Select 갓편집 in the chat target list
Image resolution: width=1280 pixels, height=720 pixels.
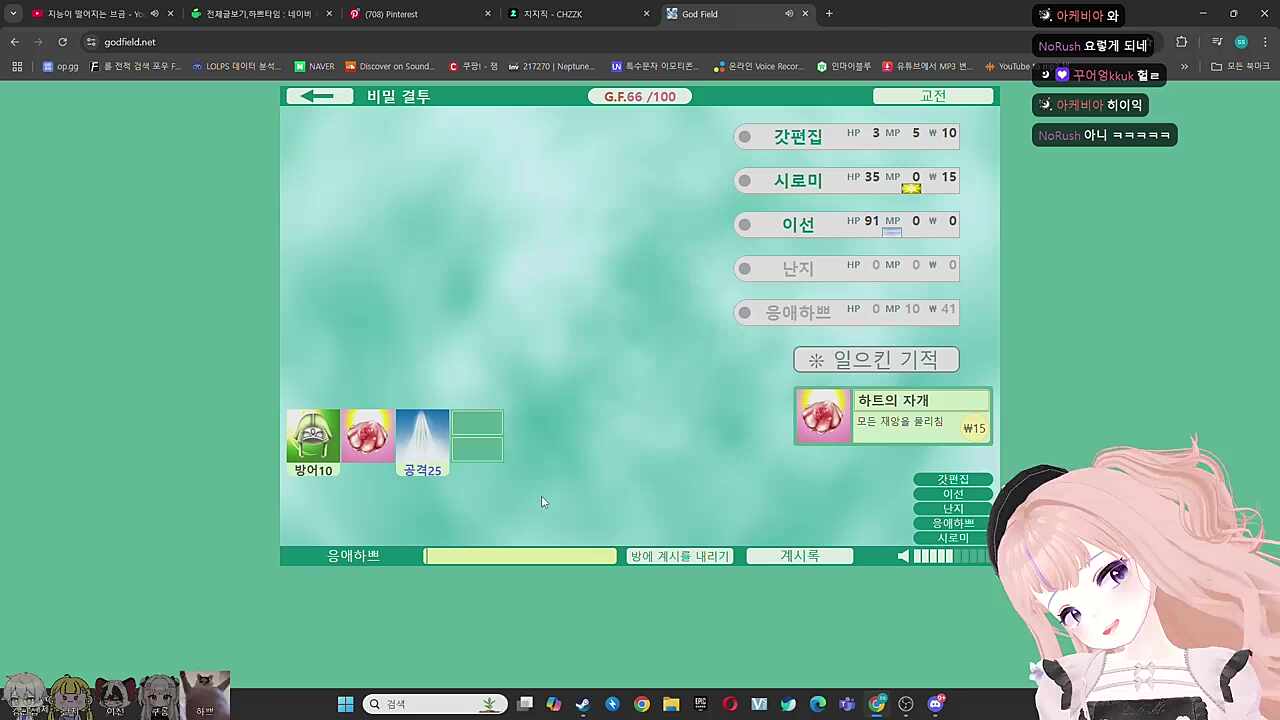click(x=953, y=479)
